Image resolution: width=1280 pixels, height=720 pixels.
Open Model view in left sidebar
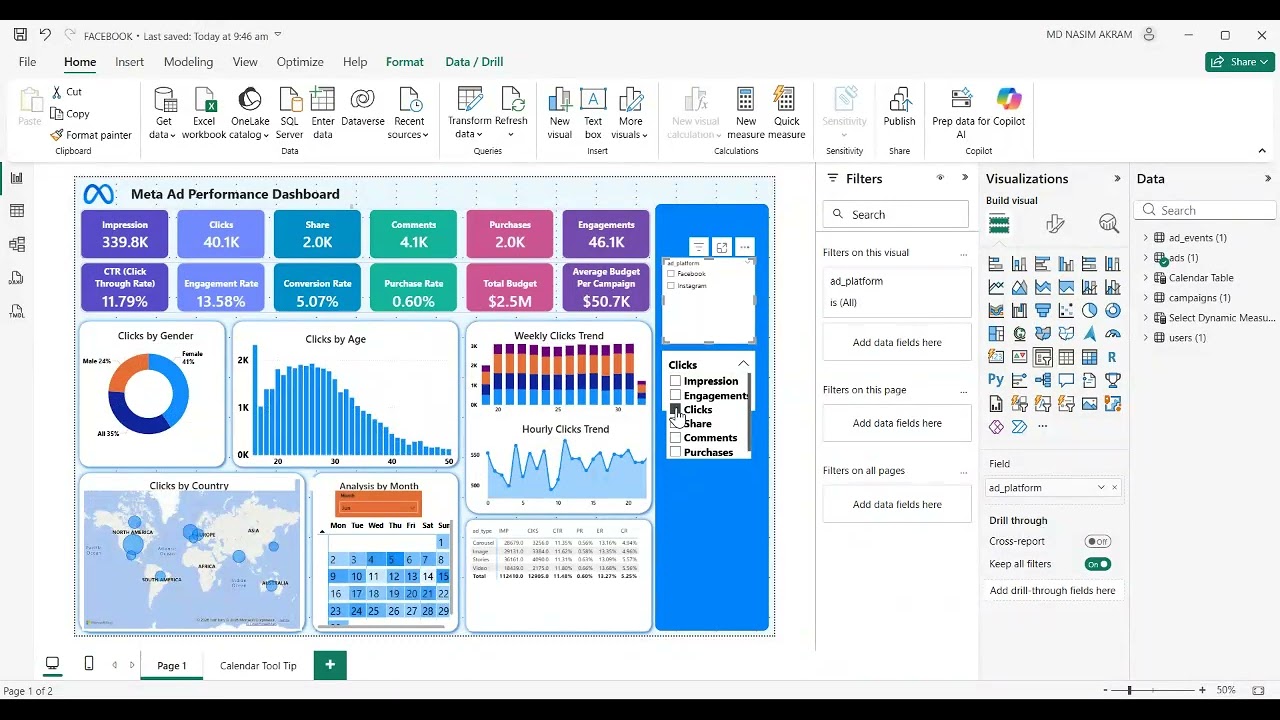click(x=16, y=244)
